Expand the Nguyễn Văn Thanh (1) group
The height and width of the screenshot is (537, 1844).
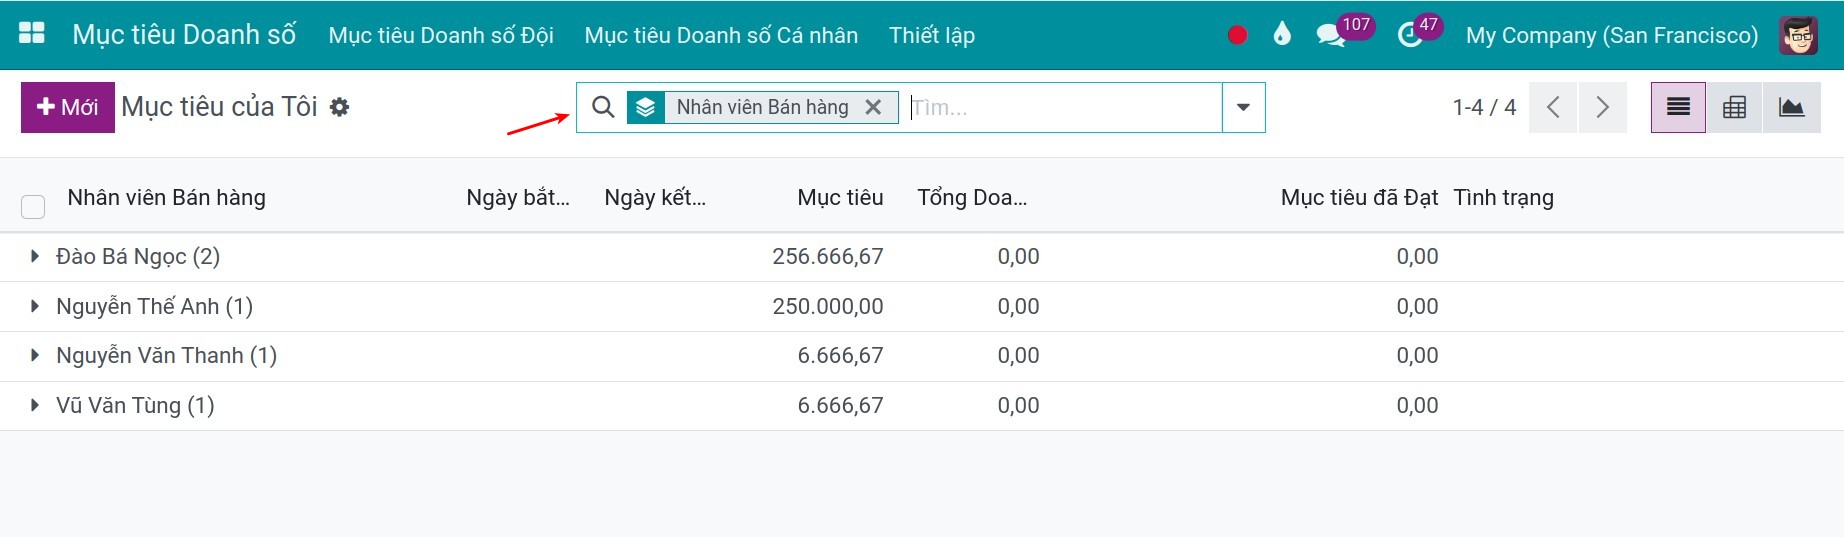pos(35,355)
